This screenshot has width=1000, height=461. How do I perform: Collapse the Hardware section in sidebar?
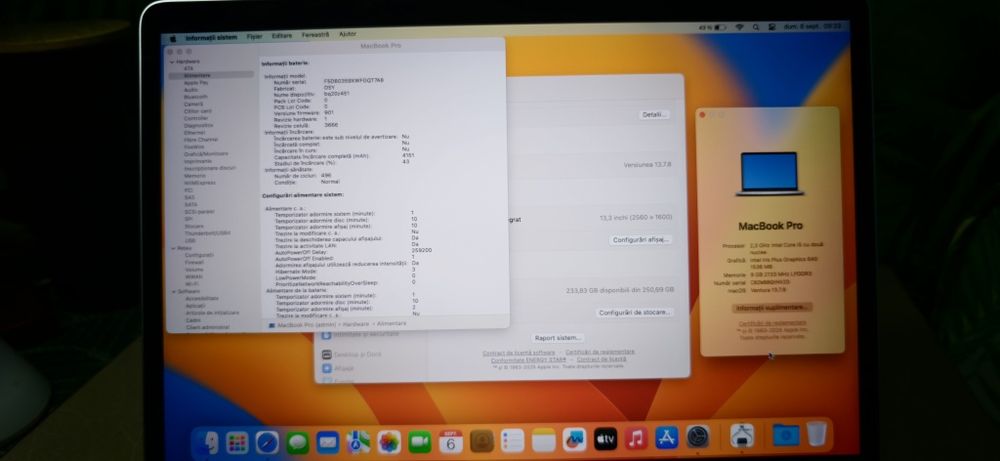coord(172,62)
